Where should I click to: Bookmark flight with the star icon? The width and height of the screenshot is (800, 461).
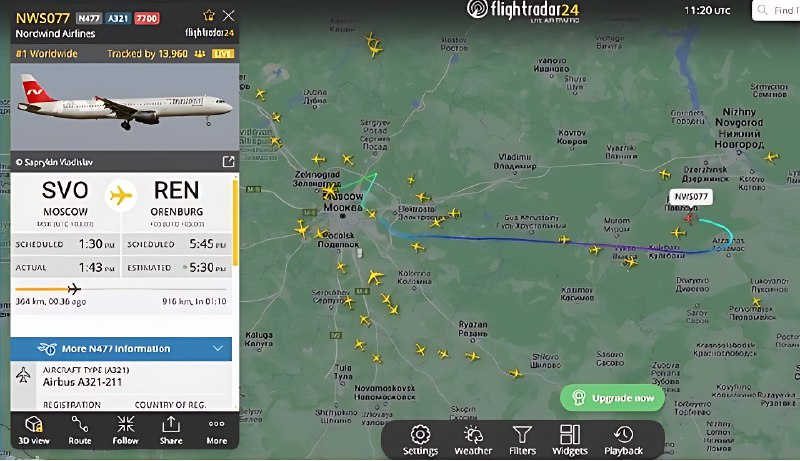[x=209, y=15]
